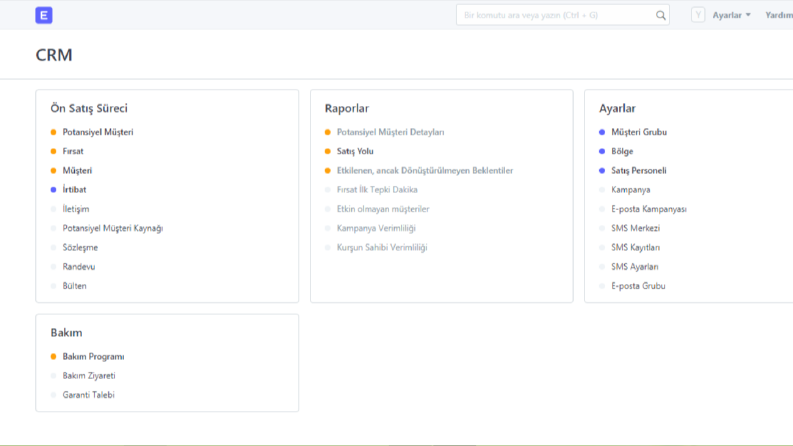
Task: Click blue dot beside Bölge
Action: 602,151
